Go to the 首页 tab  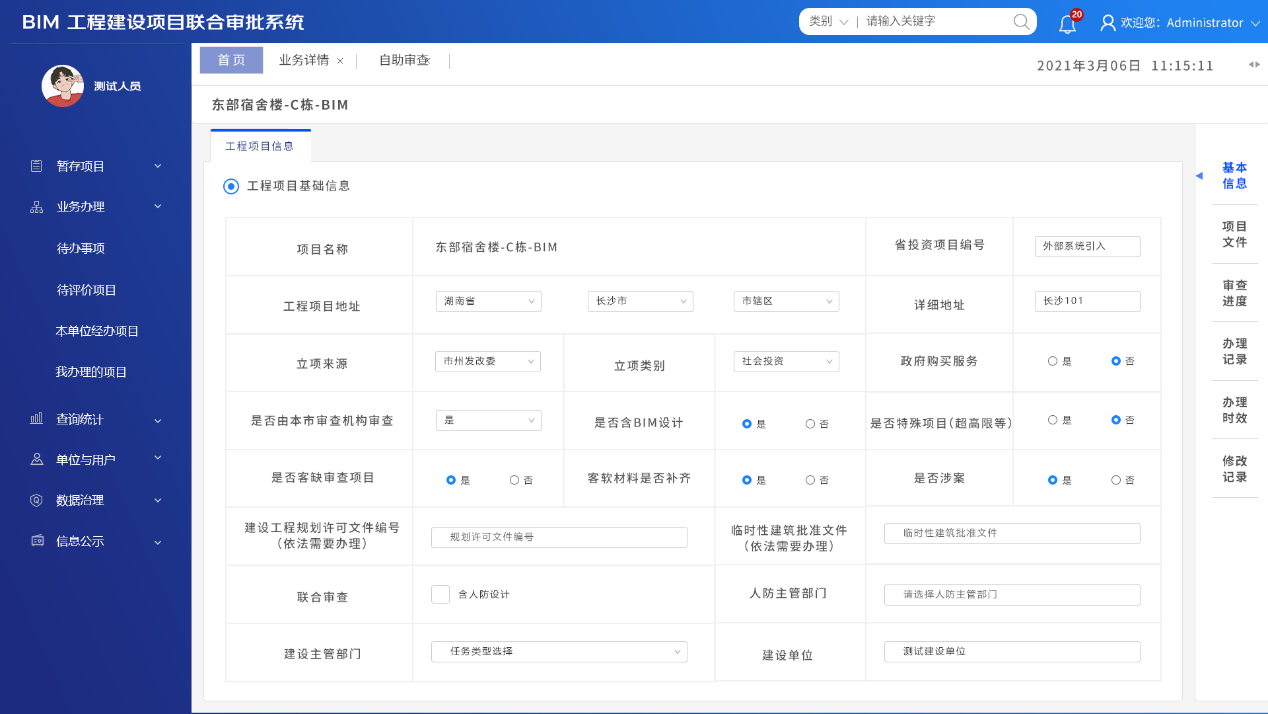click(x=231, y=60)
